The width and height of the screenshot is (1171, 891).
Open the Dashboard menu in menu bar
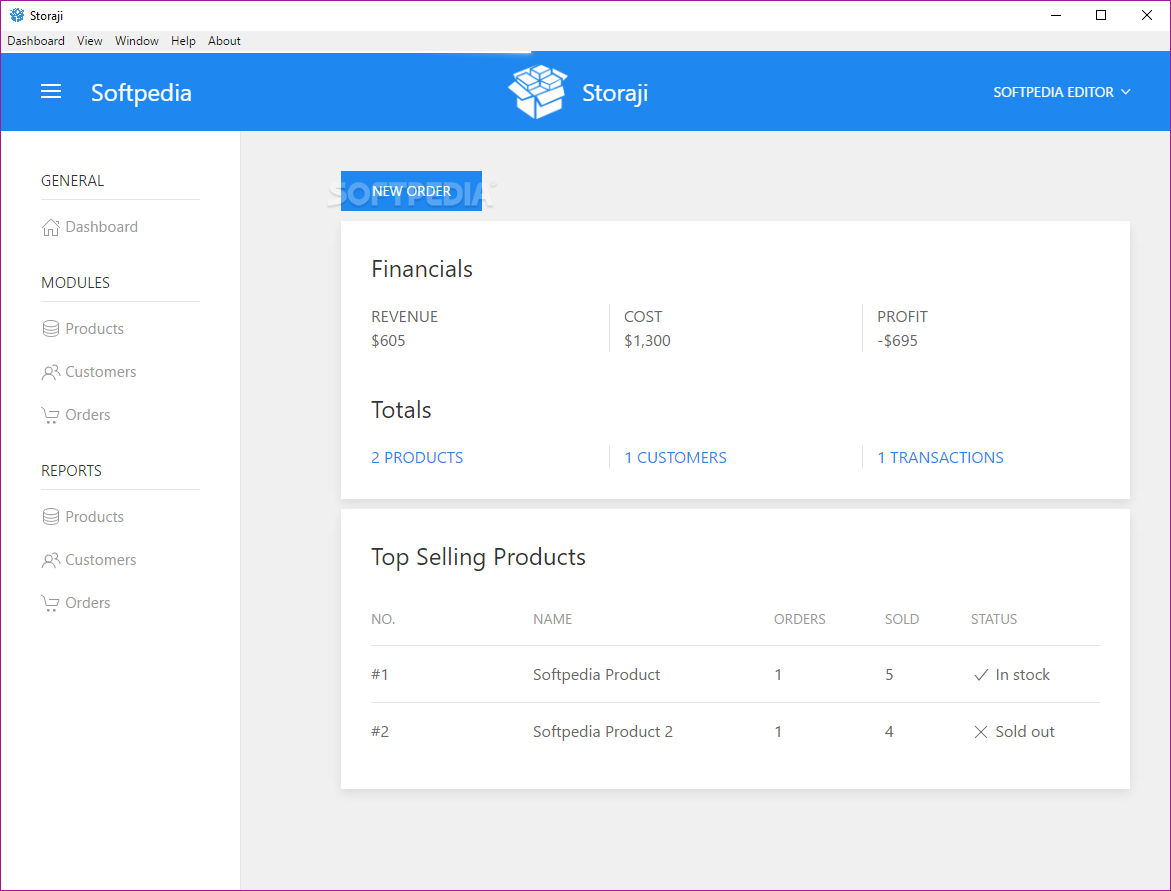[x=36, y=41]
